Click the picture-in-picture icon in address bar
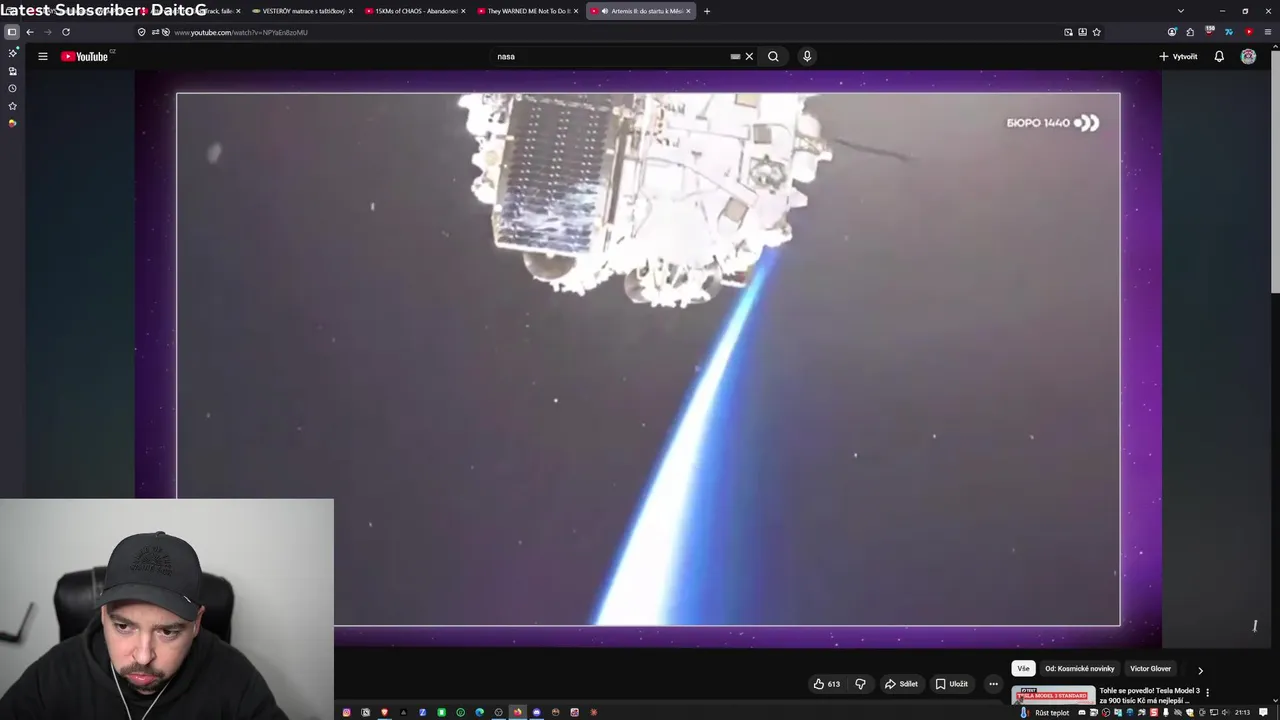Screen dimensions: 1280x720 click(x=1068, y=32)
